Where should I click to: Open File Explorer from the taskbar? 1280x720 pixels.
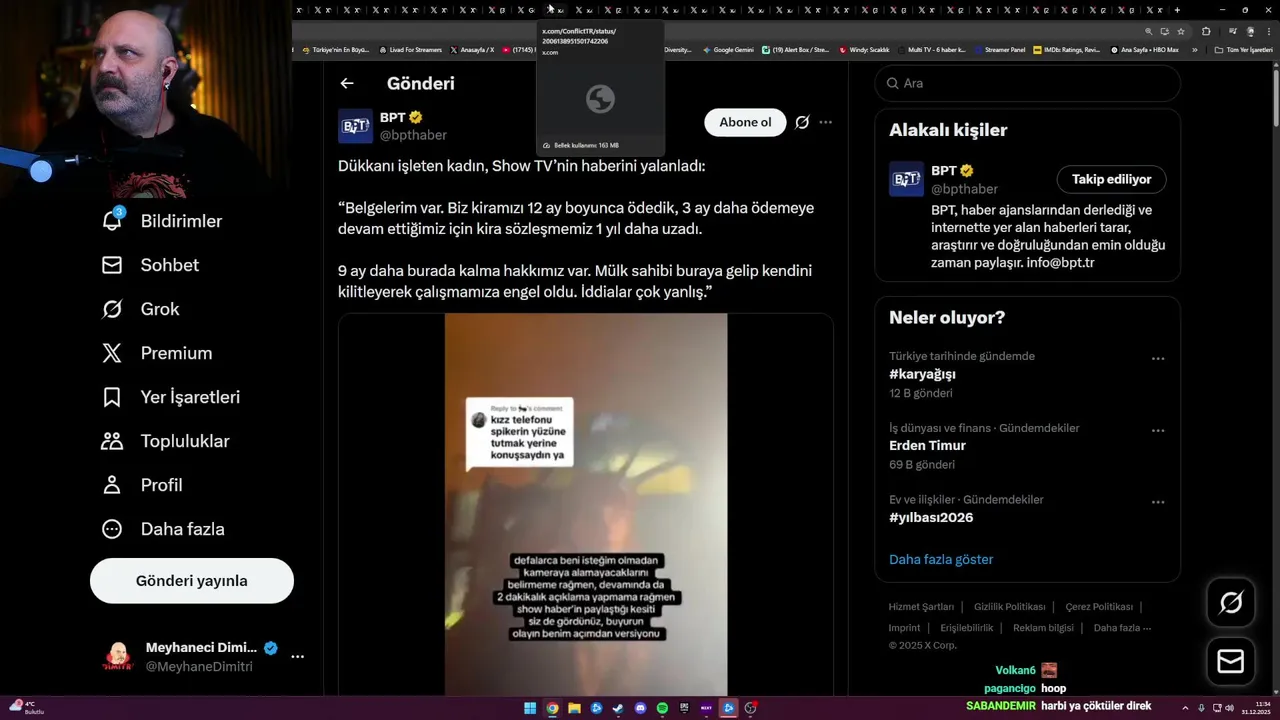point(574,708)
